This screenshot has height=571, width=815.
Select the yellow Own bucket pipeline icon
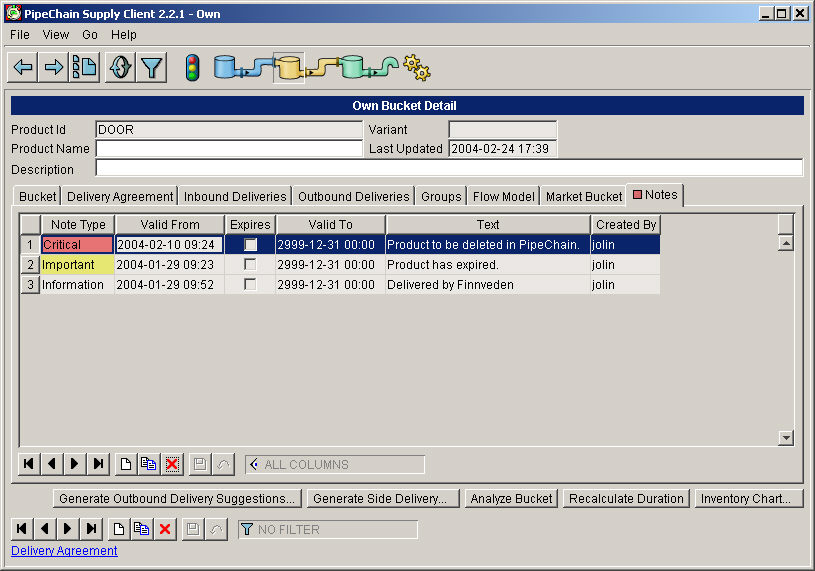(288, 68)
